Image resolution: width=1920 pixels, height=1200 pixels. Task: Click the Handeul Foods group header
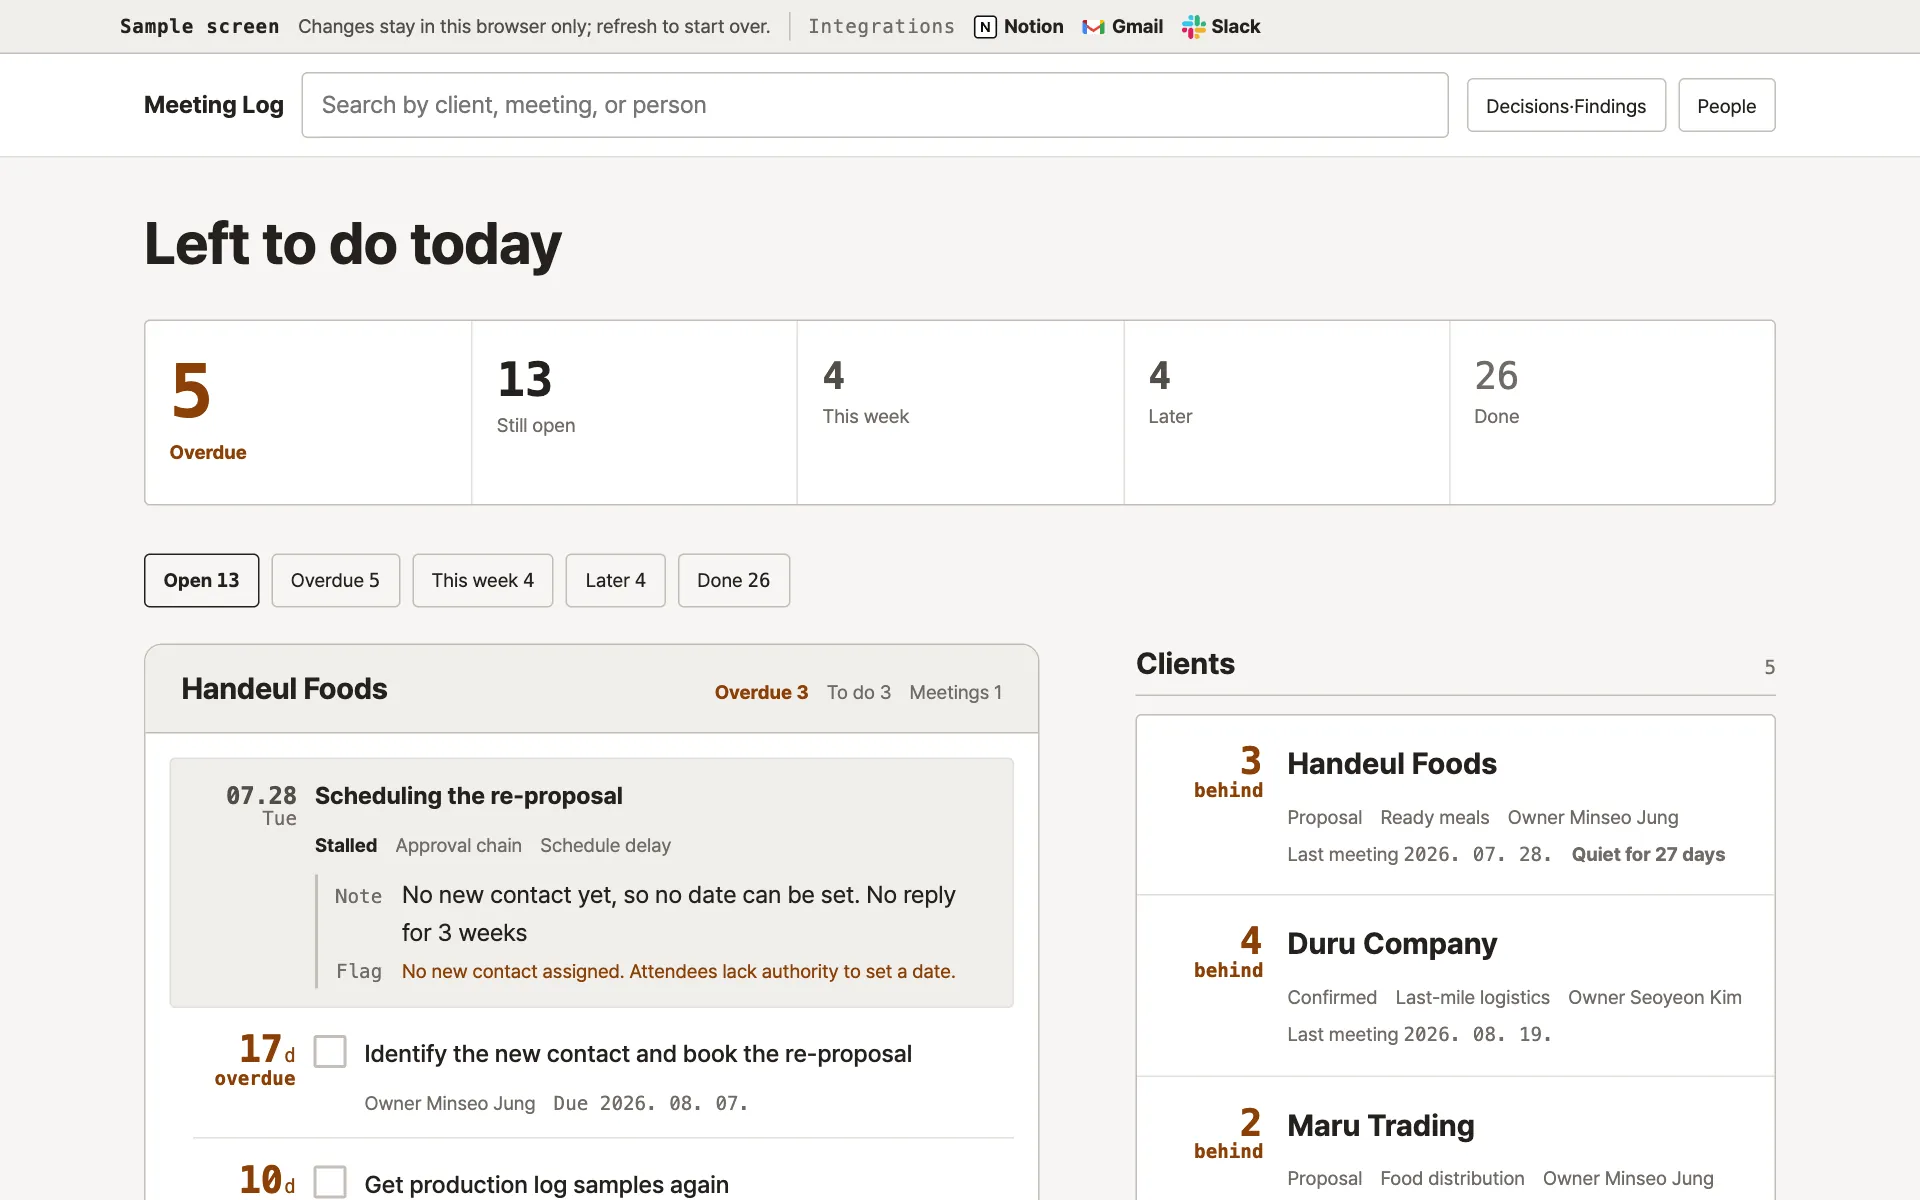click(591, 689)
